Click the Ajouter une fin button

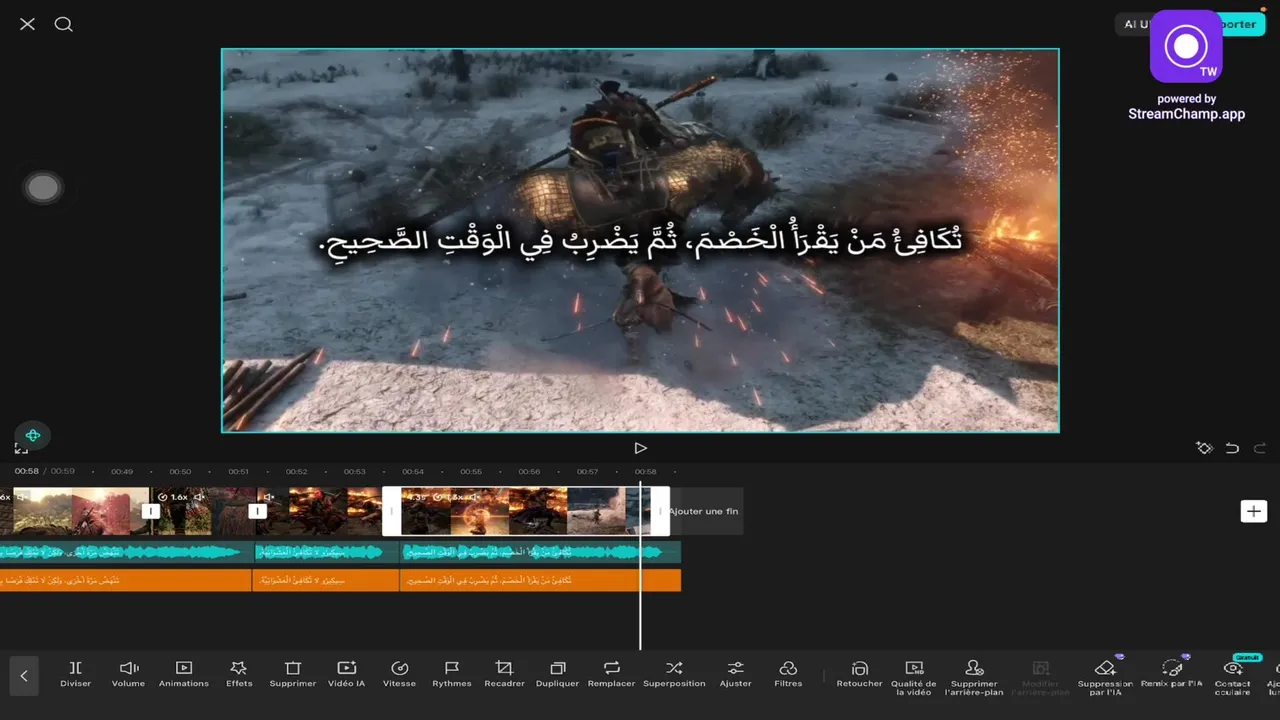704,511
